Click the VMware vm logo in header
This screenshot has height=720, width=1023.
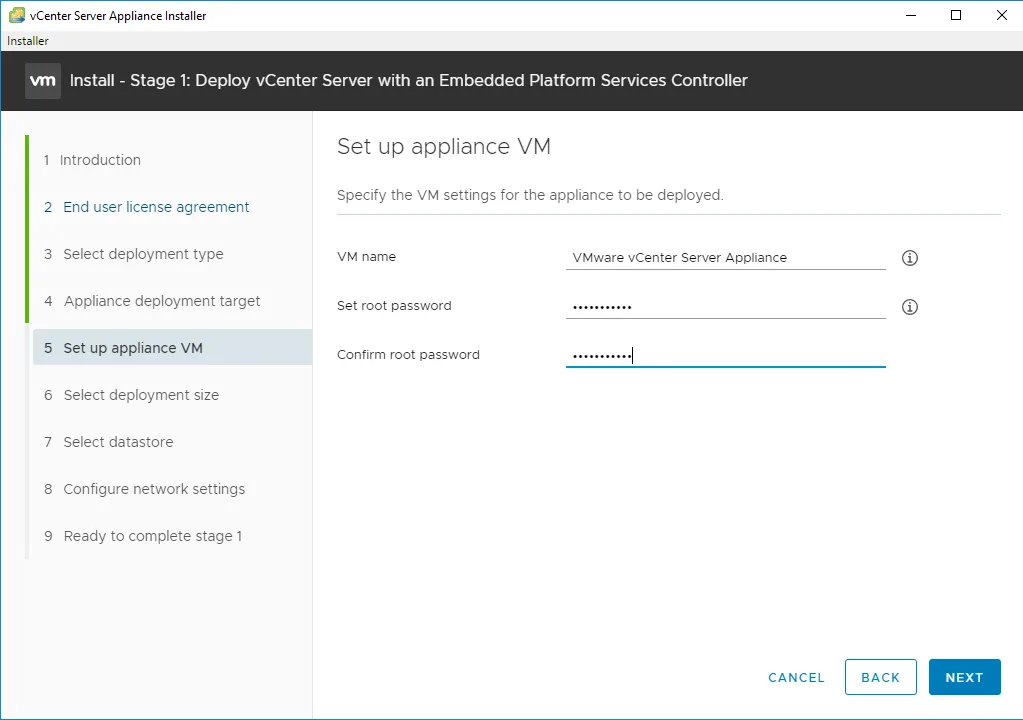(43, 81)
